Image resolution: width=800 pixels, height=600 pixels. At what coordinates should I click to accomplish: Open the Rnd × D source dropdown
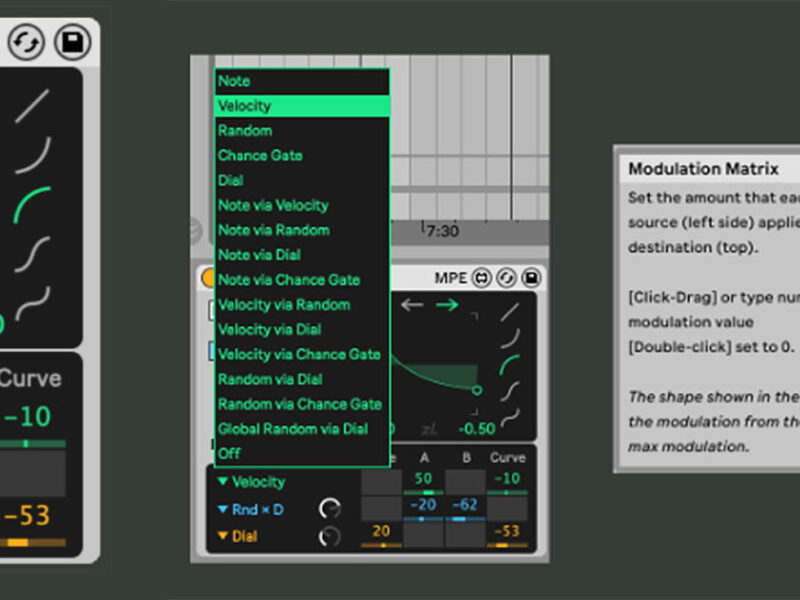[x=223, y=509]
